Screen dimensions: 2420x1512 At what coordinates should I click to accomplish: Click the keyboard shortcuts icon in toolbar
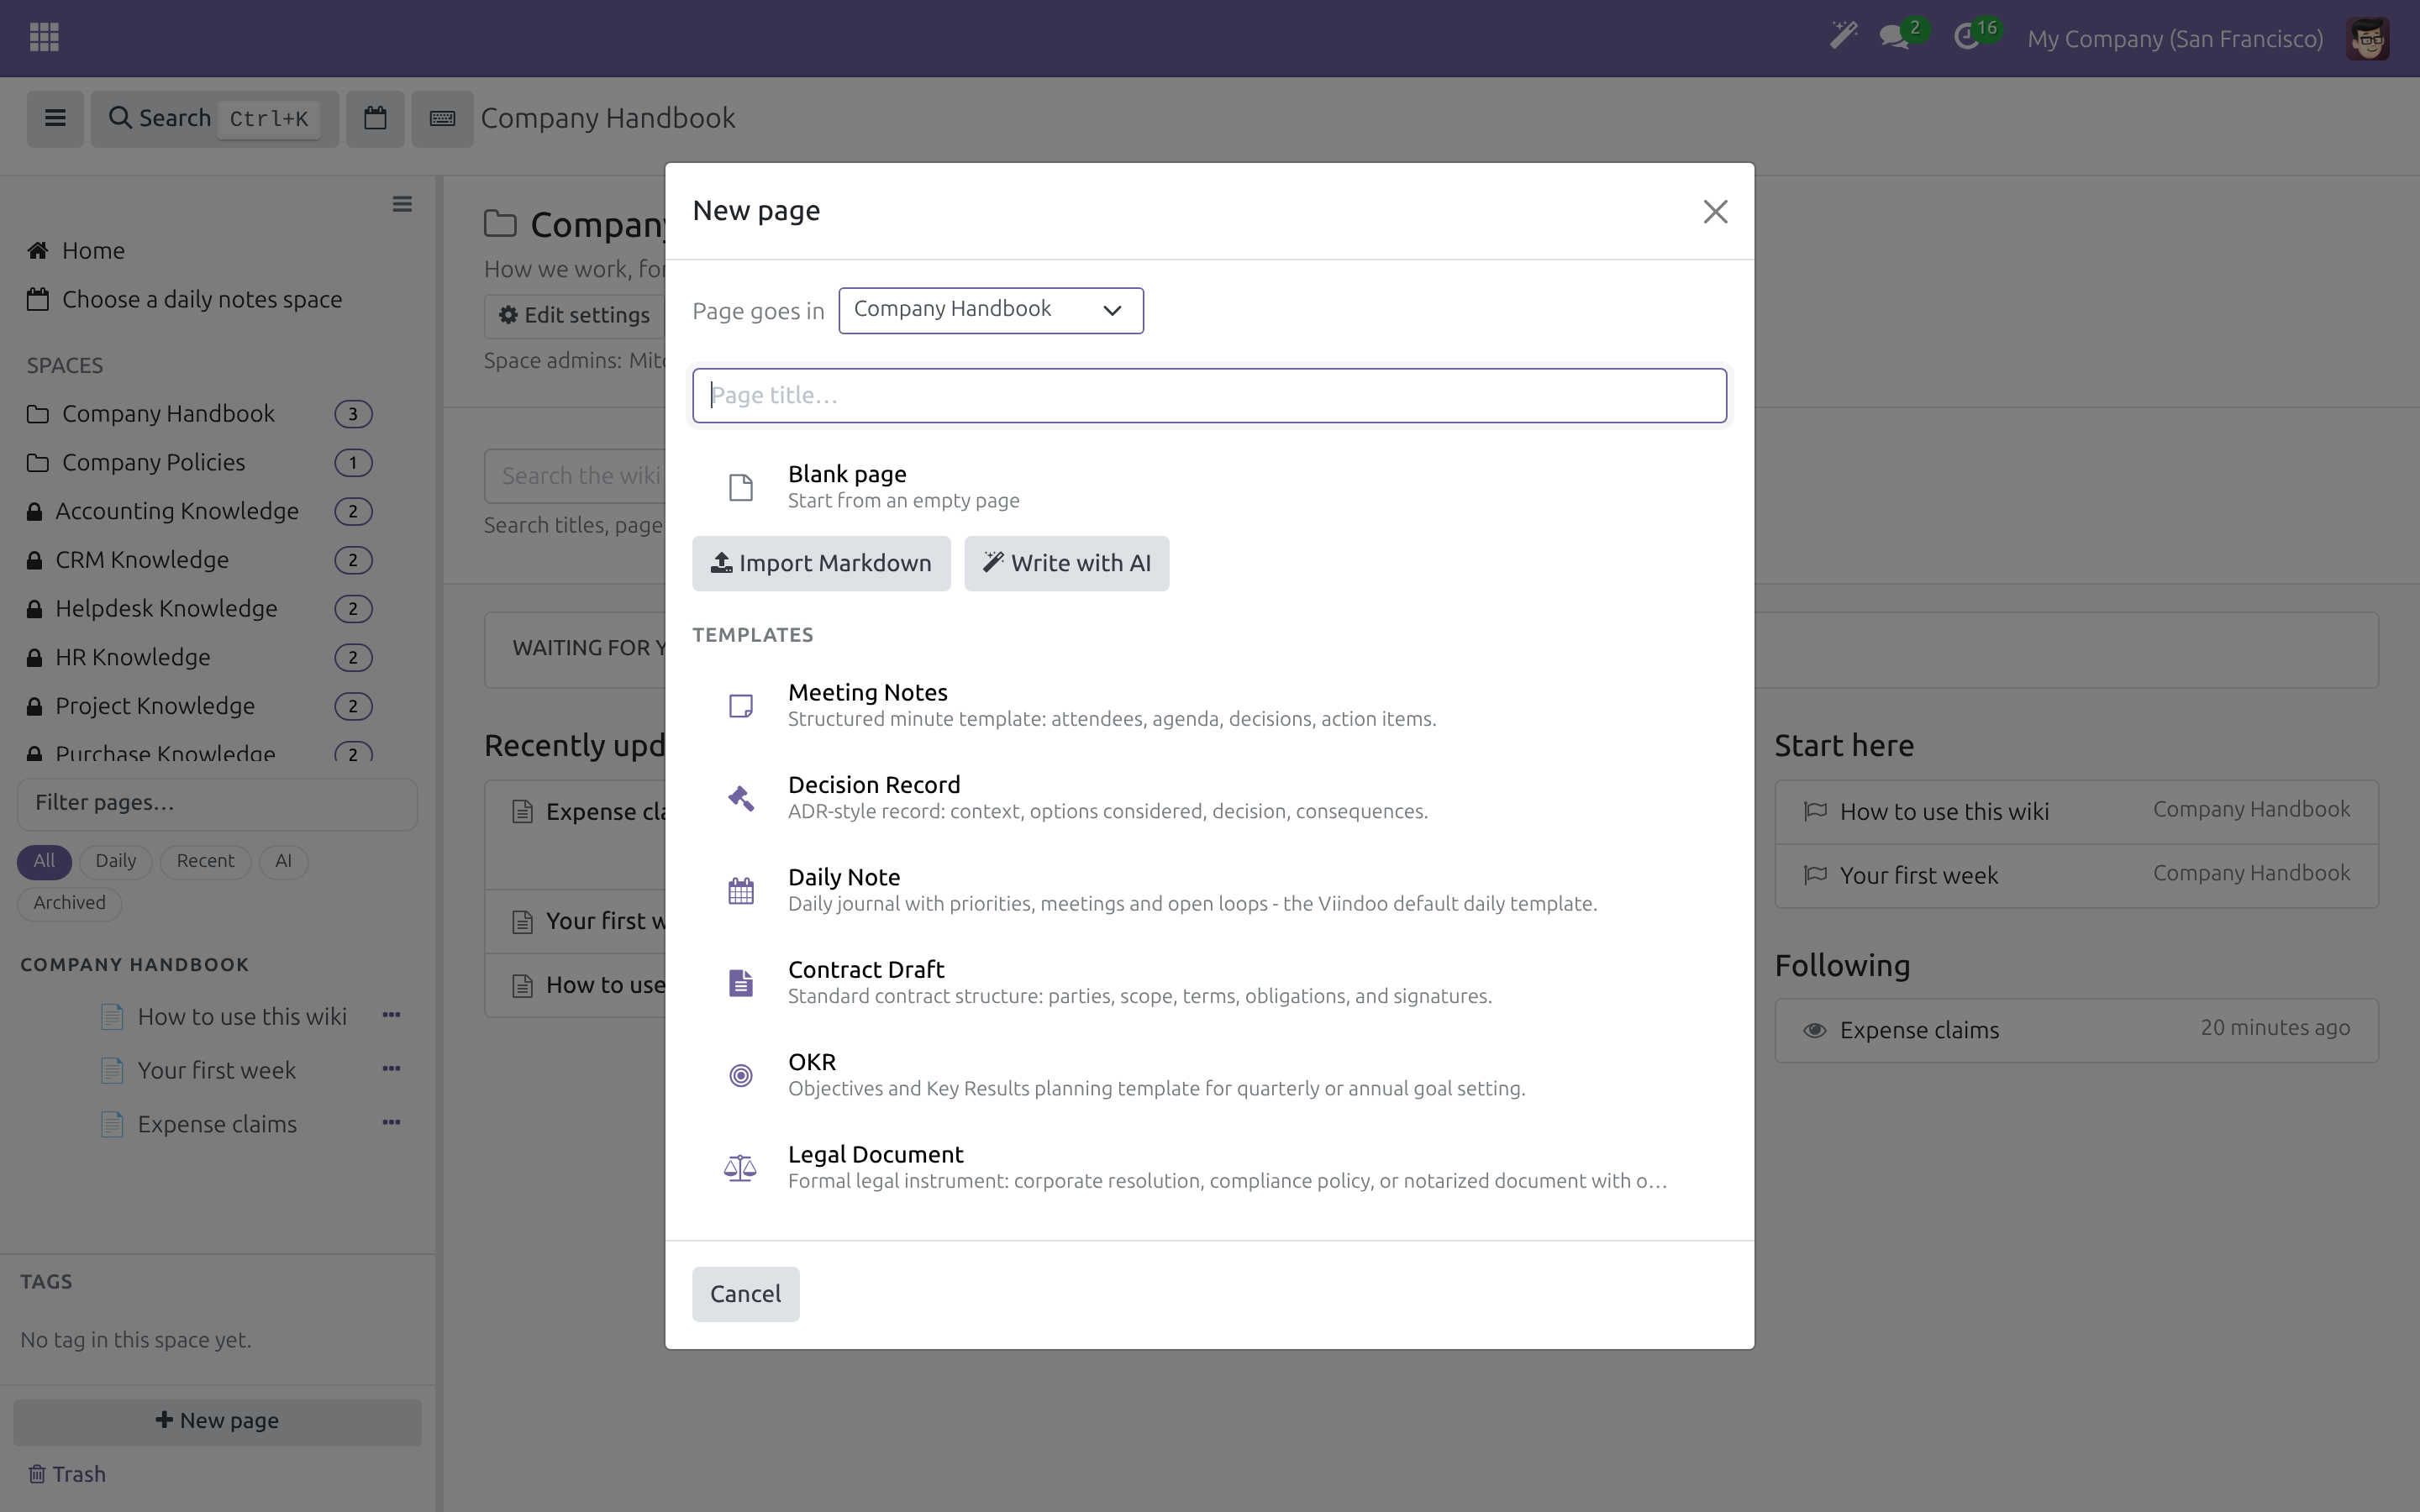(442, 118)
